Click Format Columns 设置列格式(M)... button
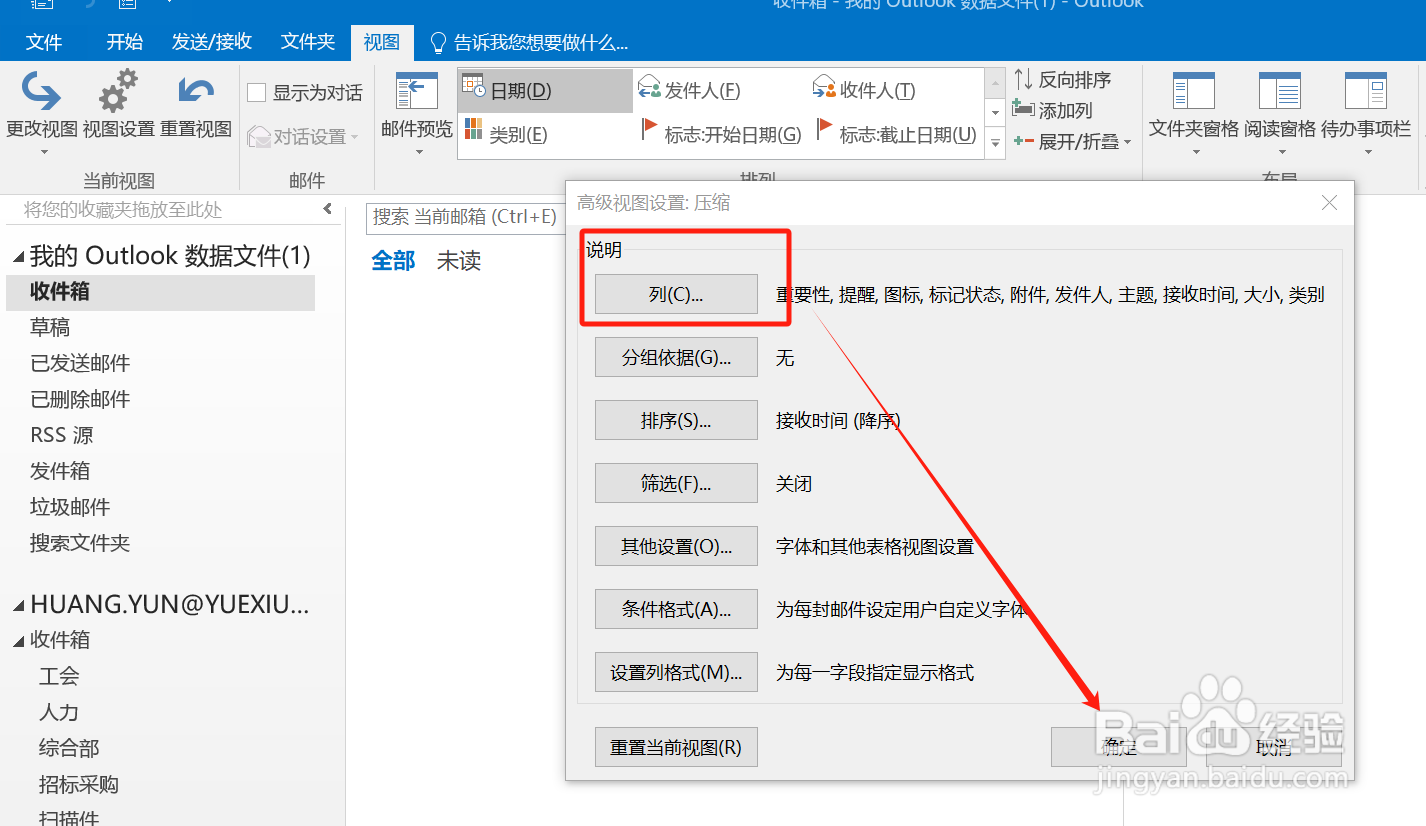The width and height of the screenshot is (1426, 826). tap(676, 672)
